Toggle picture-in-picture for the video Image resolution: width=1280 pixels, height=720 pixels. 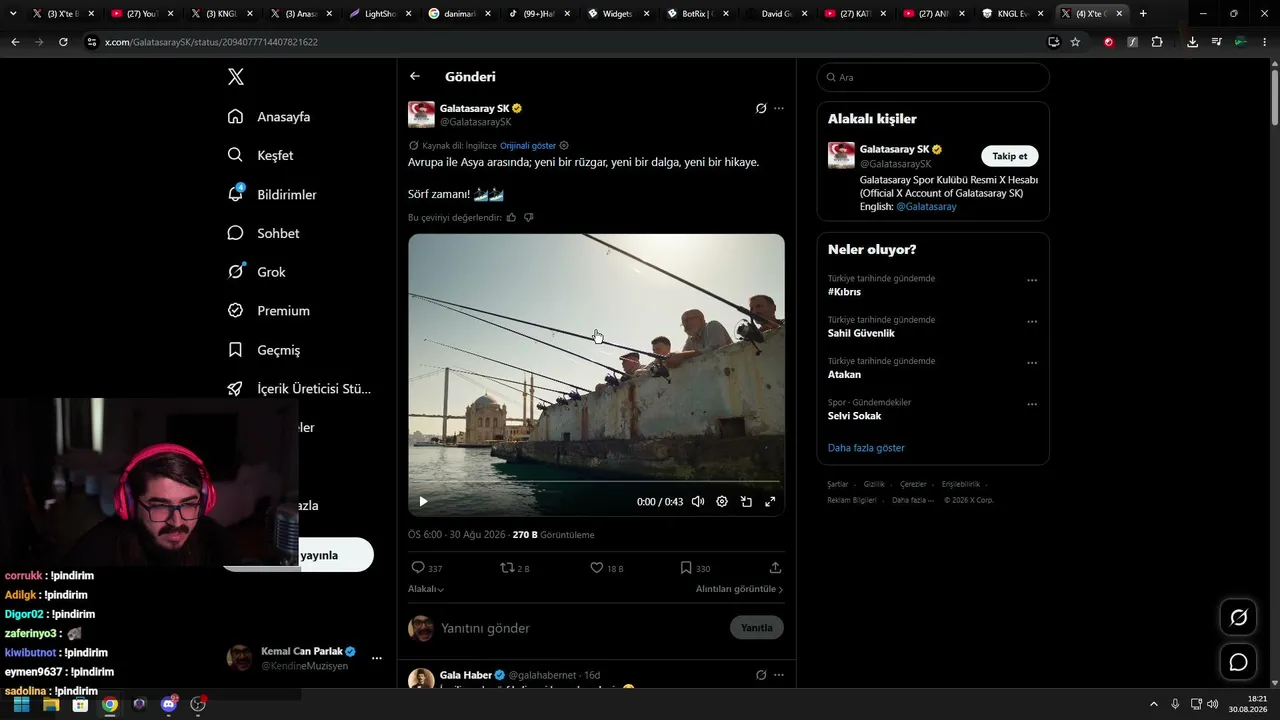[x=746, y=502]
